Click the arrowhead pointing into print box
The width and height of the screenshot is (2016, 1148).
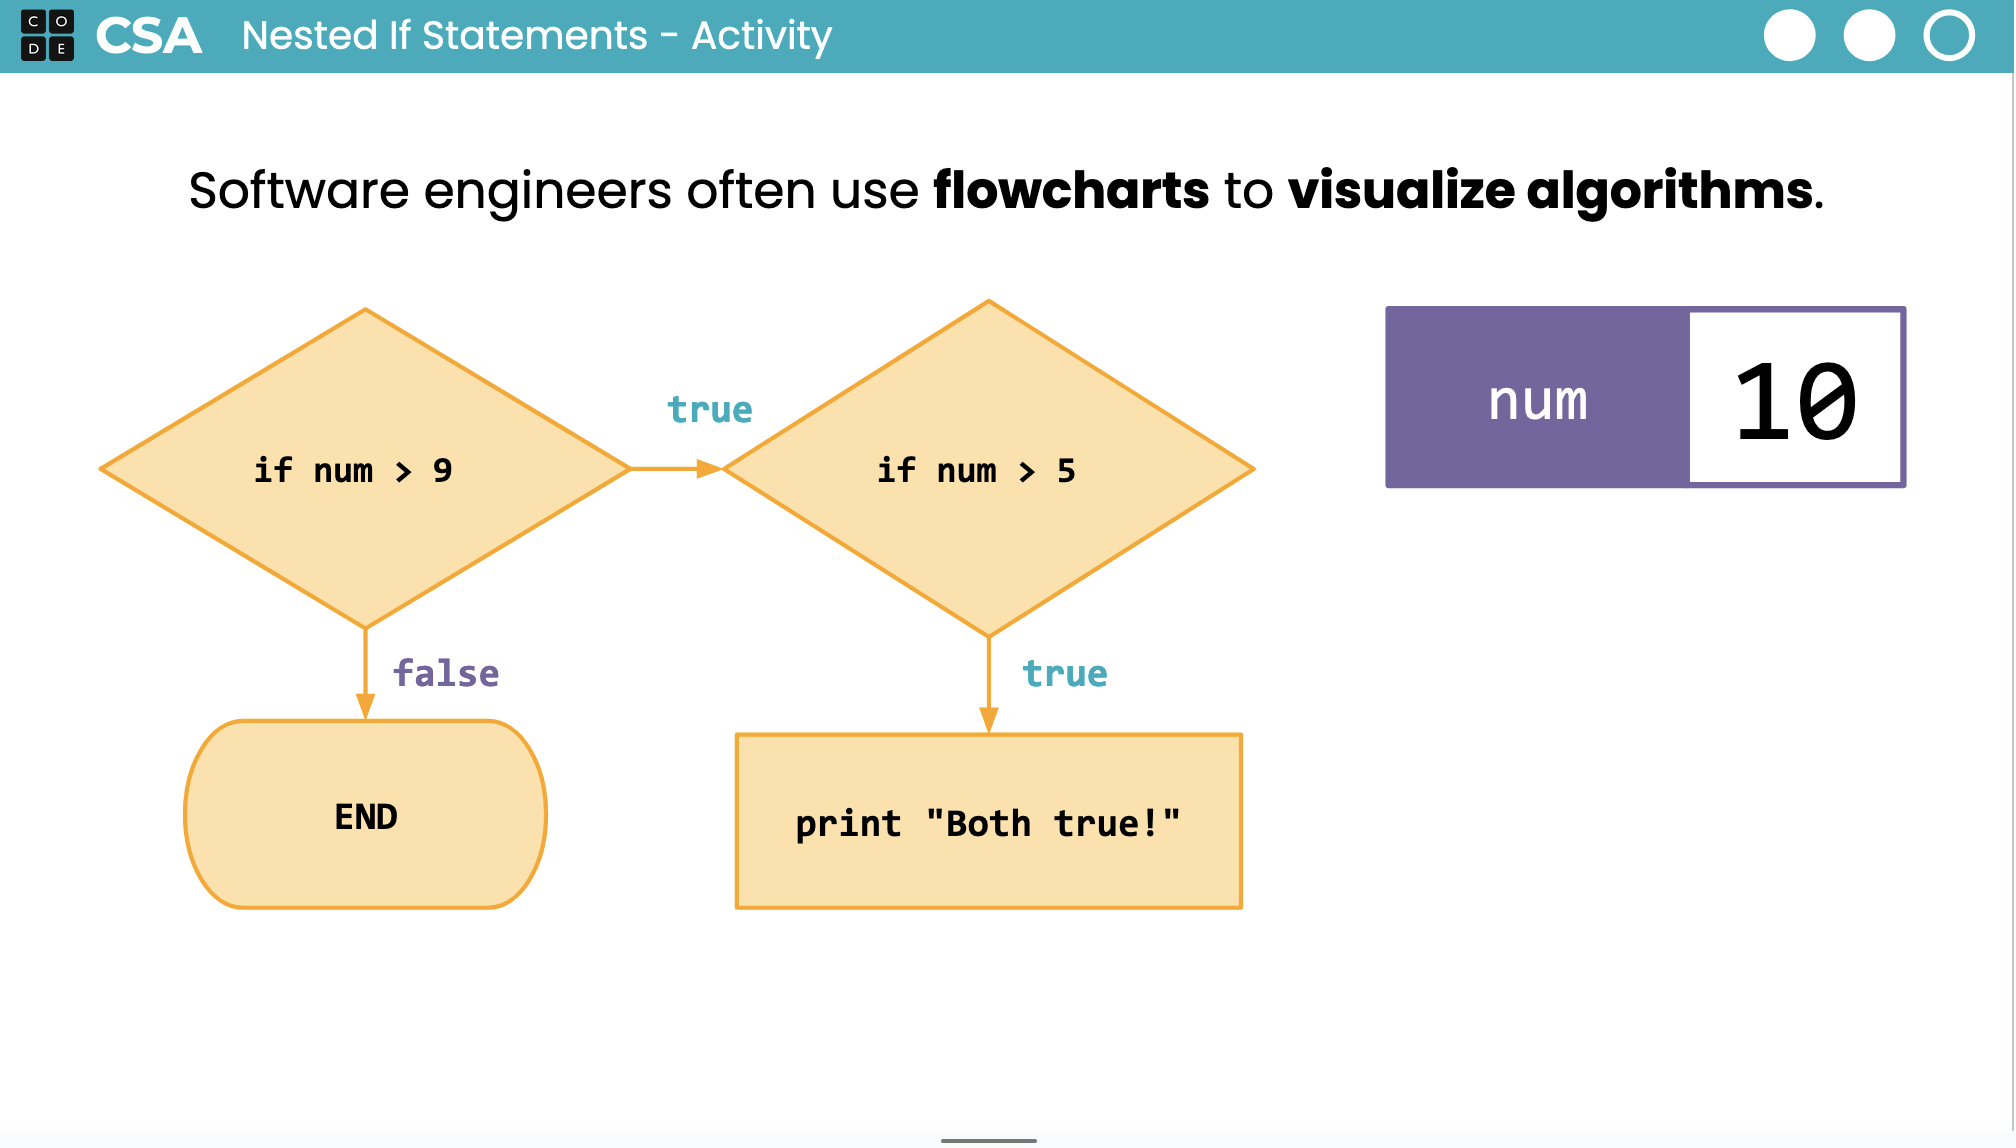coord(989,720)
